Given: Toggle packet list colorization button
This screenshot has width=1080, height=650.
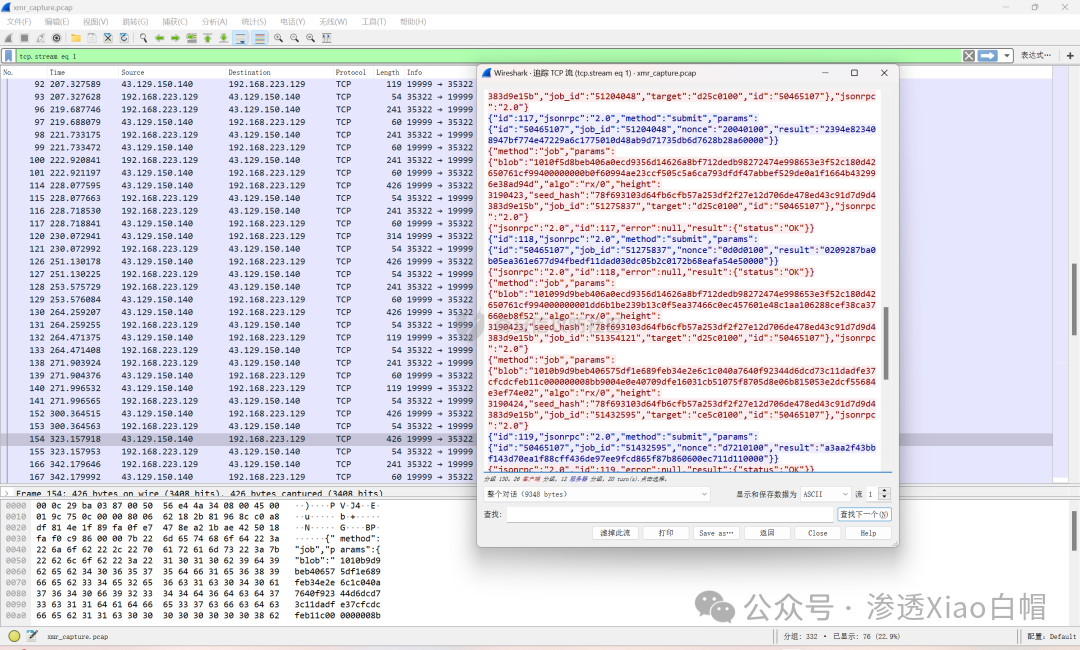Looking at the screenshot, I should (x=260, y=38).
